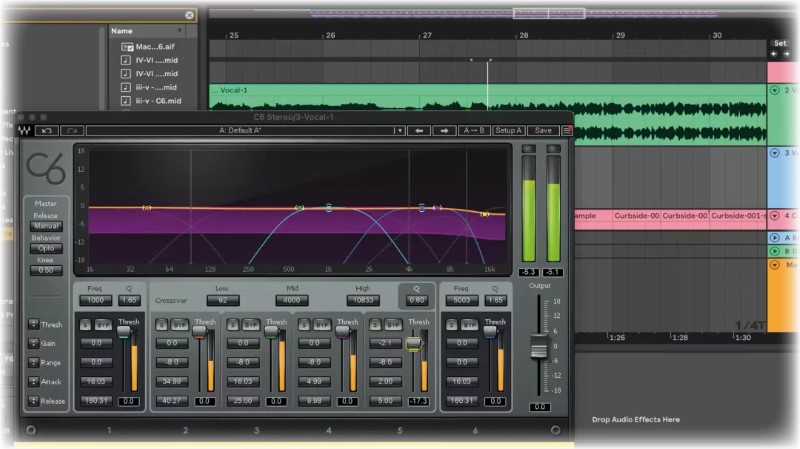The image size is (800, 449).
Task: Click the preset name field A: Default A*
Action: click(x=240, y=131)
